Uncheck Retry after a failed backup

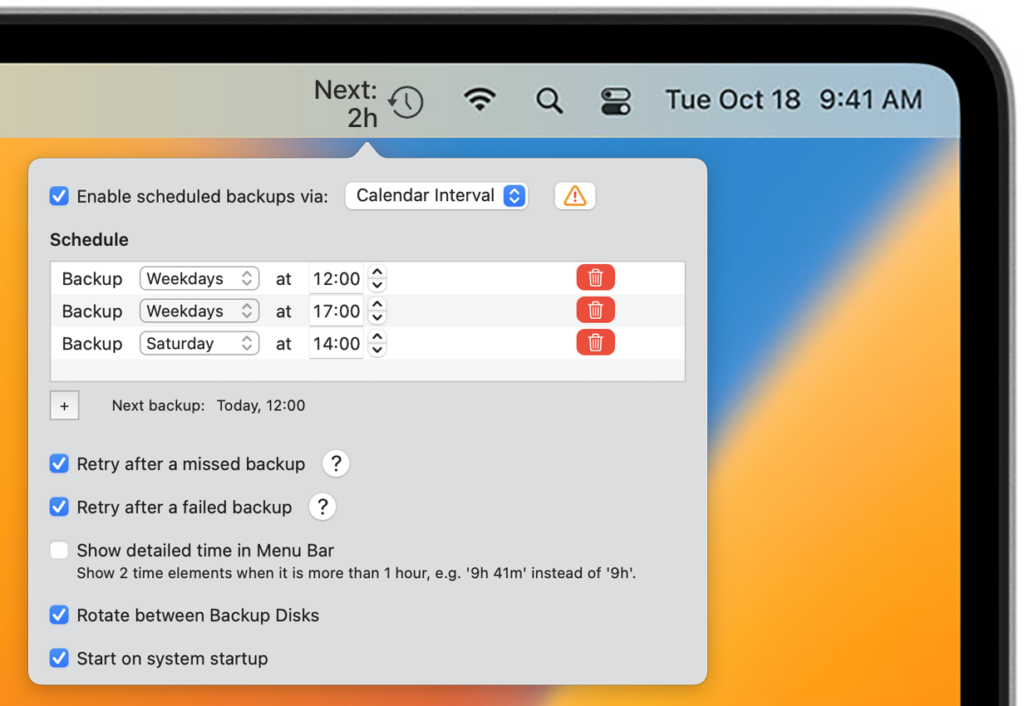click(59, 507)
